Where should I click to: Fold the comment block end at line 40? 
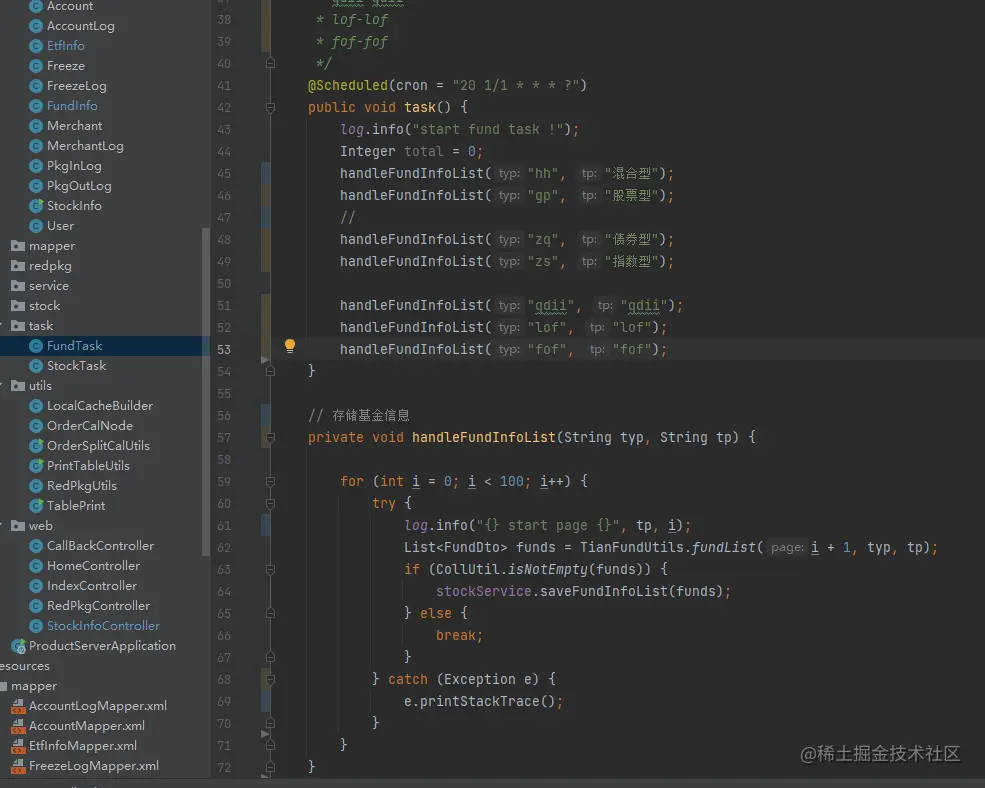270,63
